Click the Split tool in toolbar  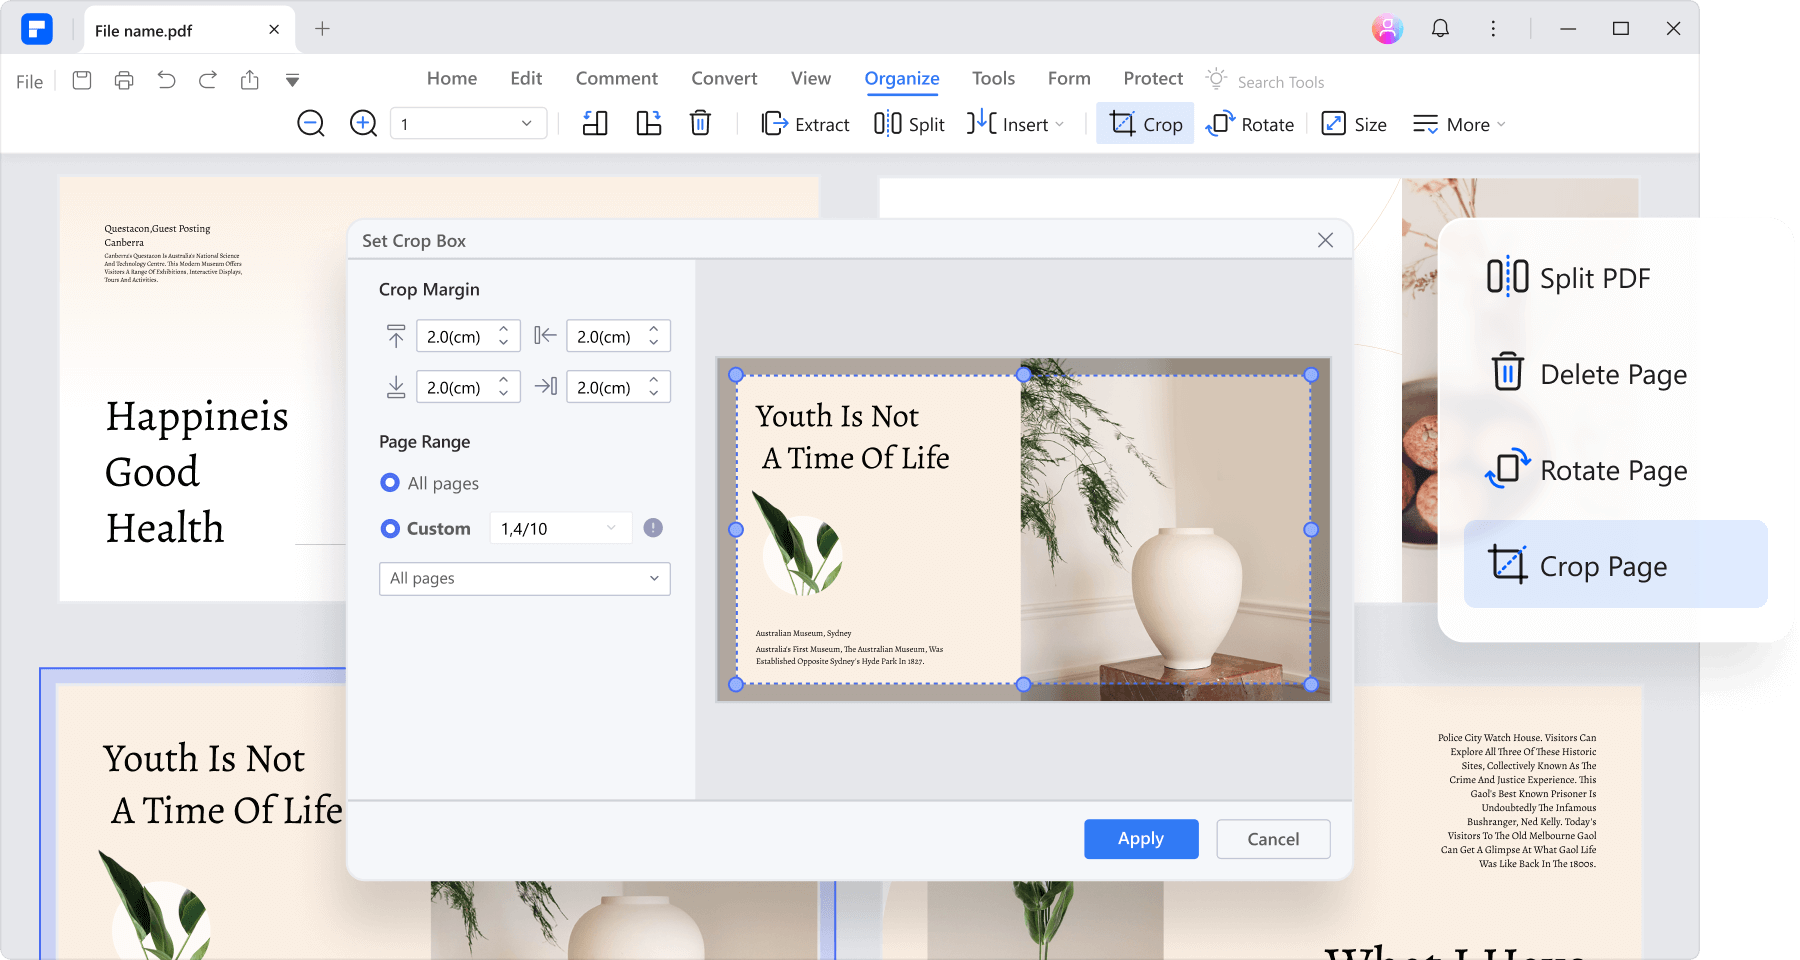point(909,124)
